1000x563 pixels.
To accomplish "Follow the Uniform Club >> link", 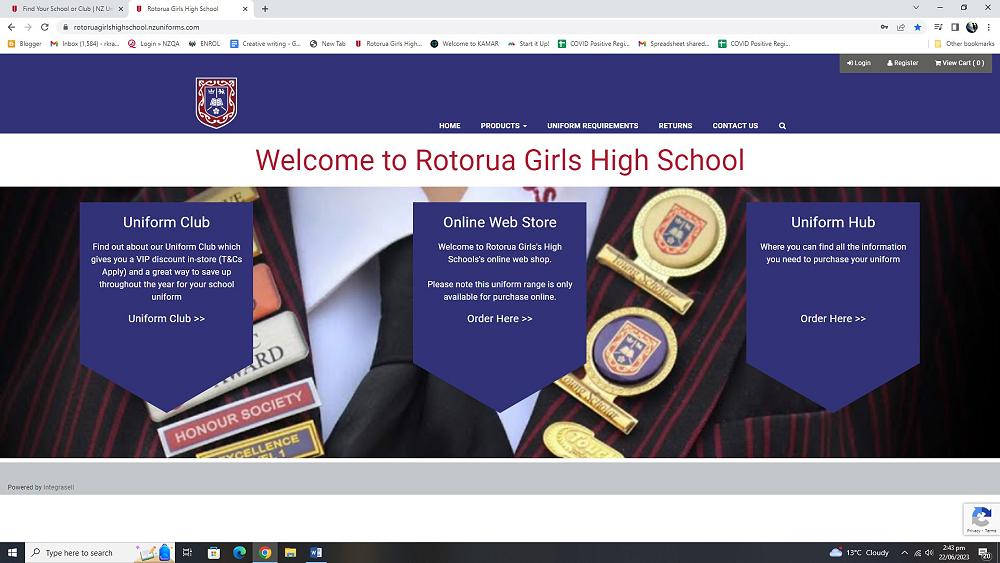I will pyautogui.click(x=166, y=319).
